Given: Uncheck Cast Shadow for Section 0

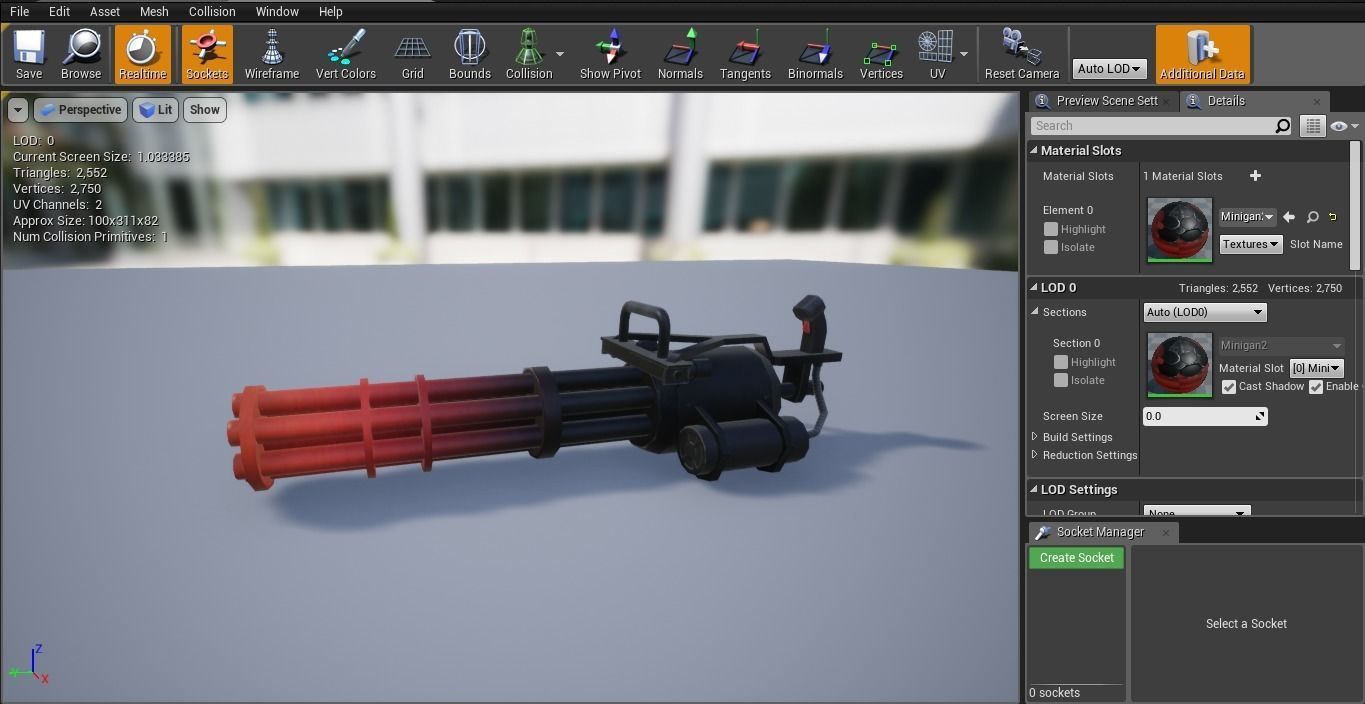Looking at the screenshot, I should point(1229,387).
